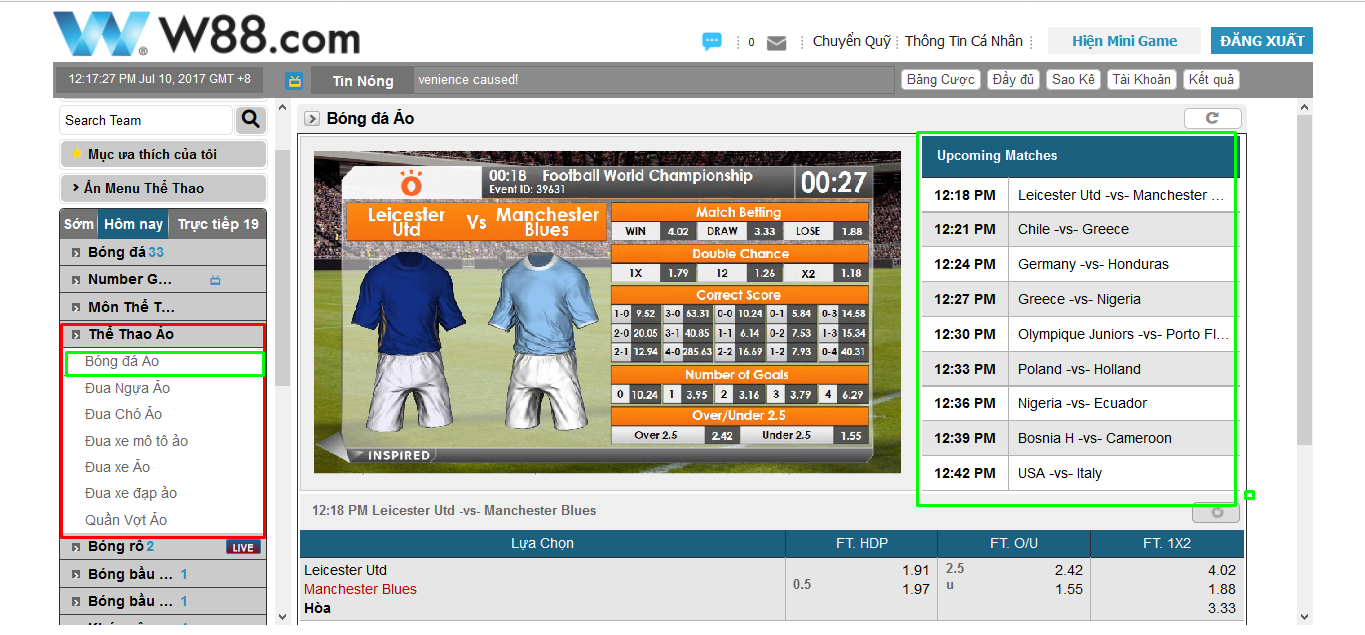The width and height of the screenshot is (1365, 635).
Task: Open the Tài Khoản button
Action: pyautogui.click(x=1142, y=80)
